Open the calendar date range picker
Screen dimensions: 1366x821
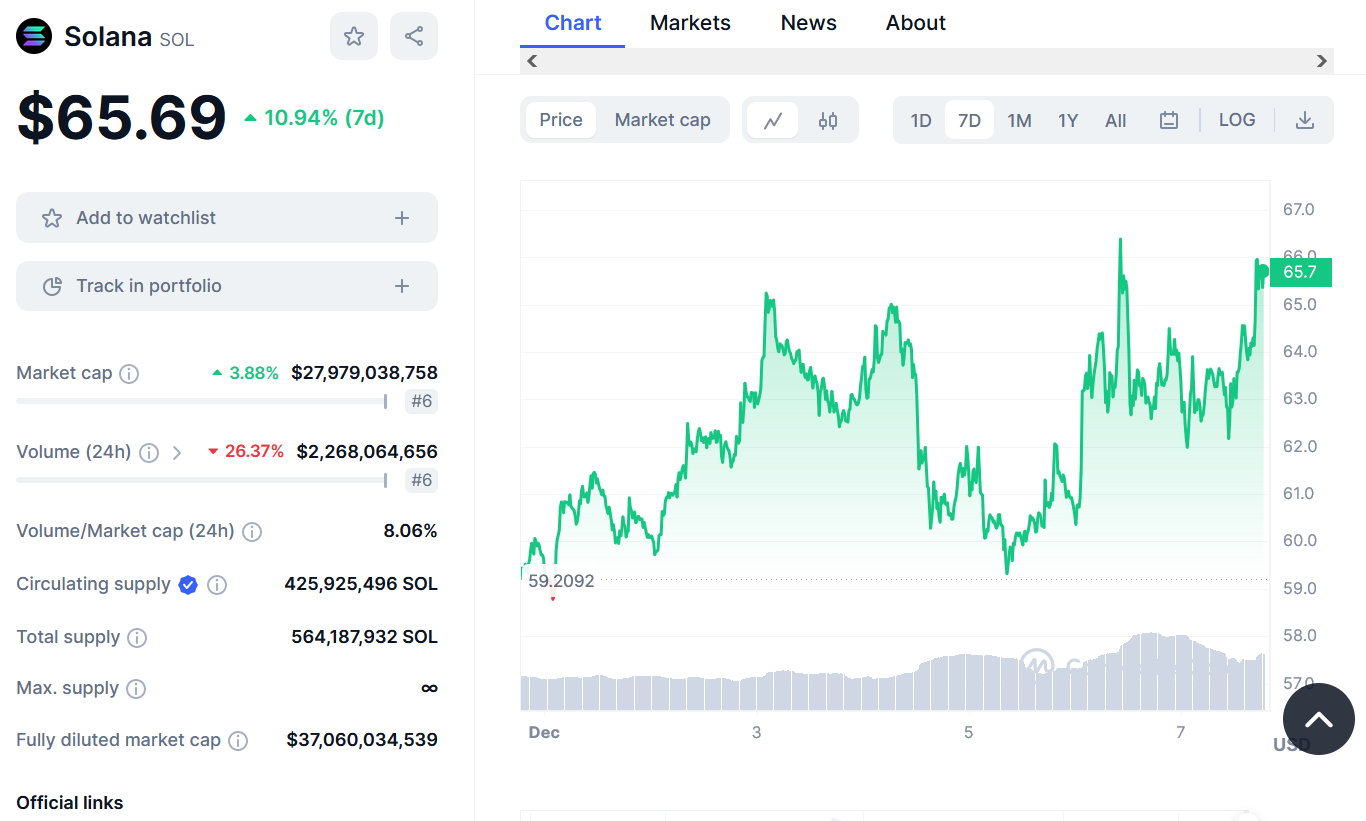click(1169, 121)
